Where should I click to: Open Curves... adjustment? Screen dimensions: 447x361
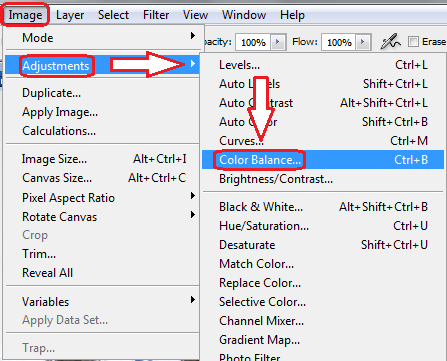[x=323, y=141]
